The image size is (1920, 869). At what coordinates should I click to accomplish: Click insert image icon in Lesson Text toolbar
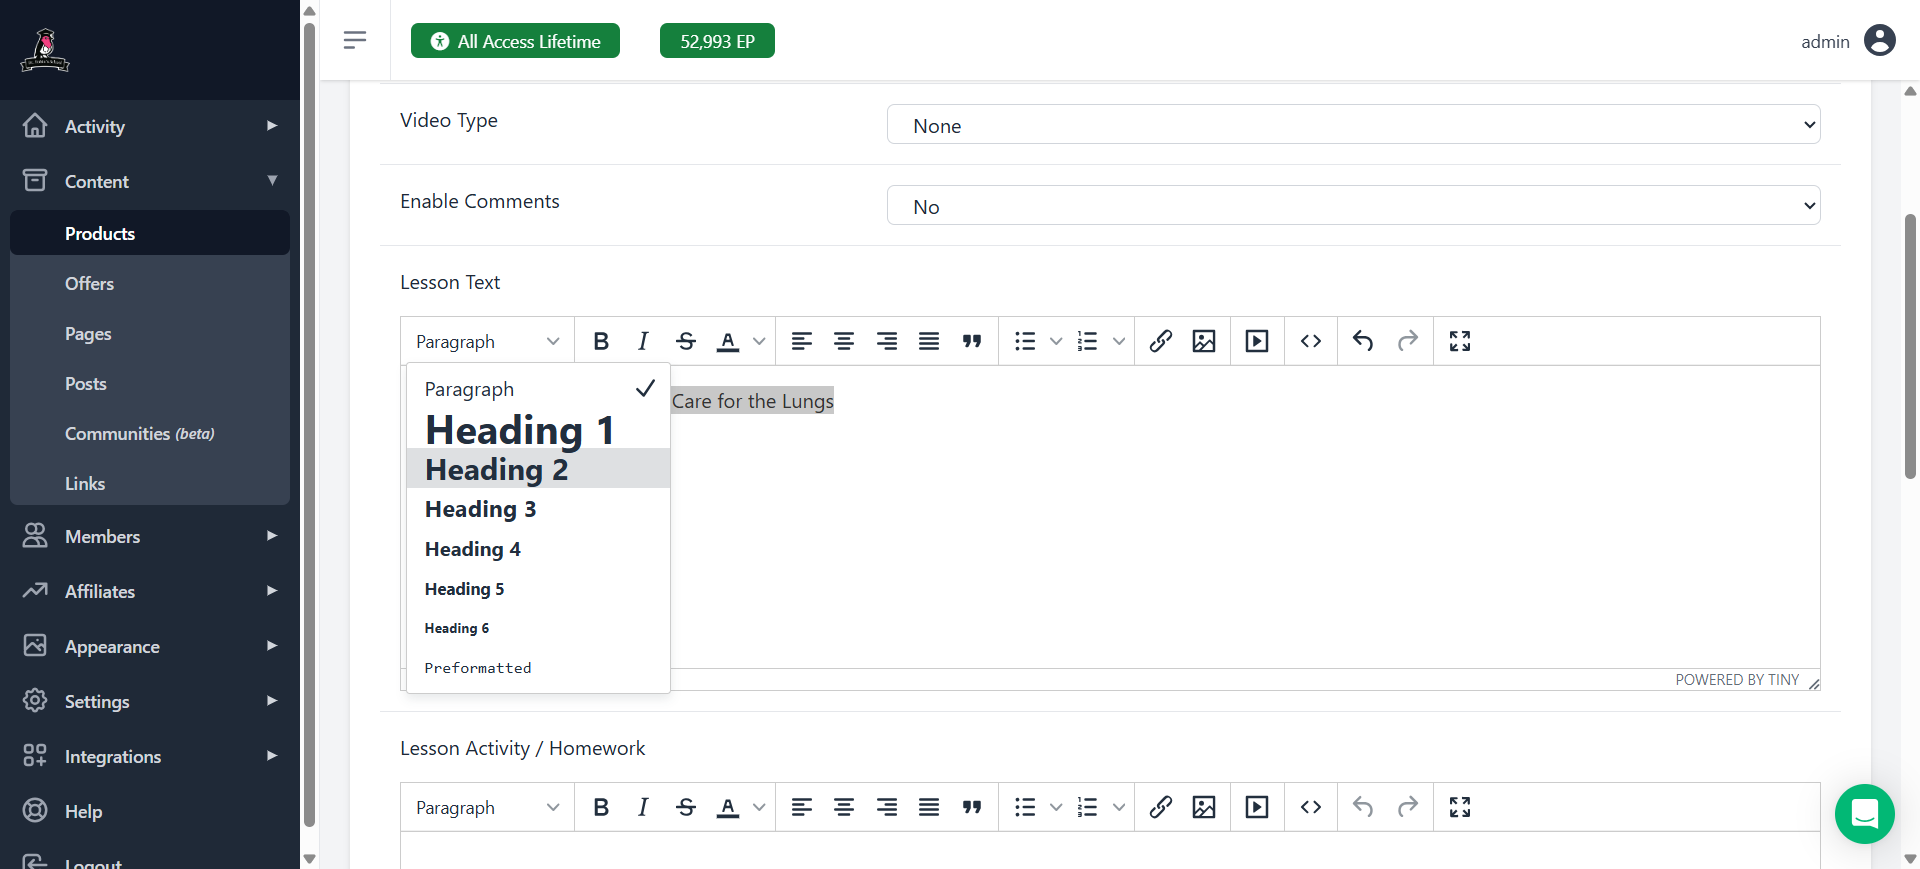1204,342
